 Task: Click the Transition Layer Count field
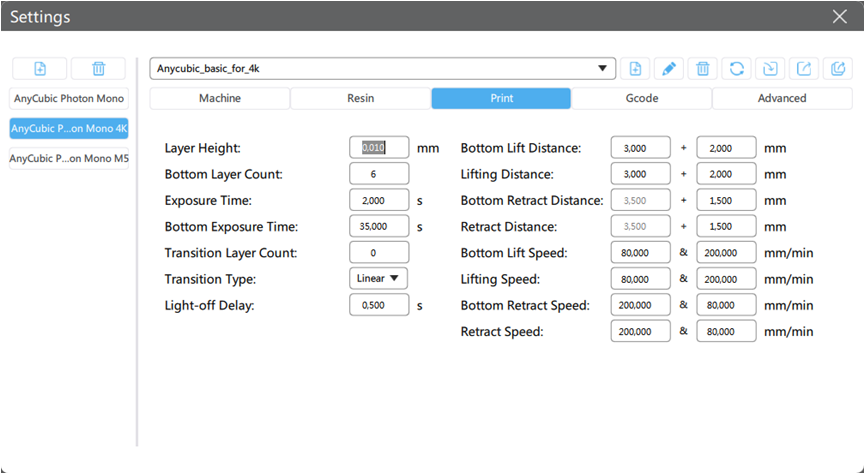click(379, 253)
